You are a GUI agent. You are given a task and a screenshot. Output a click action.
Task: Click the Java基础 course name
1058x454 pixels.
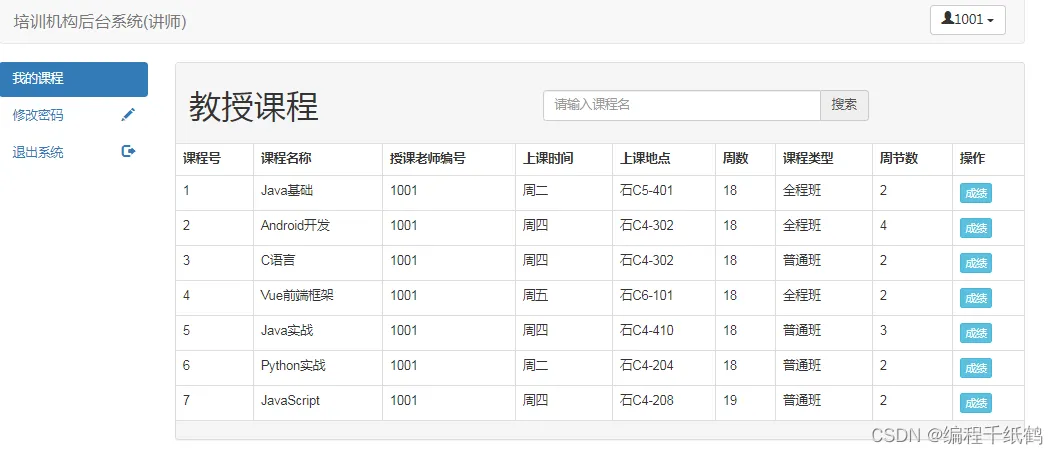pyautogui.click(x=287, y=191)
